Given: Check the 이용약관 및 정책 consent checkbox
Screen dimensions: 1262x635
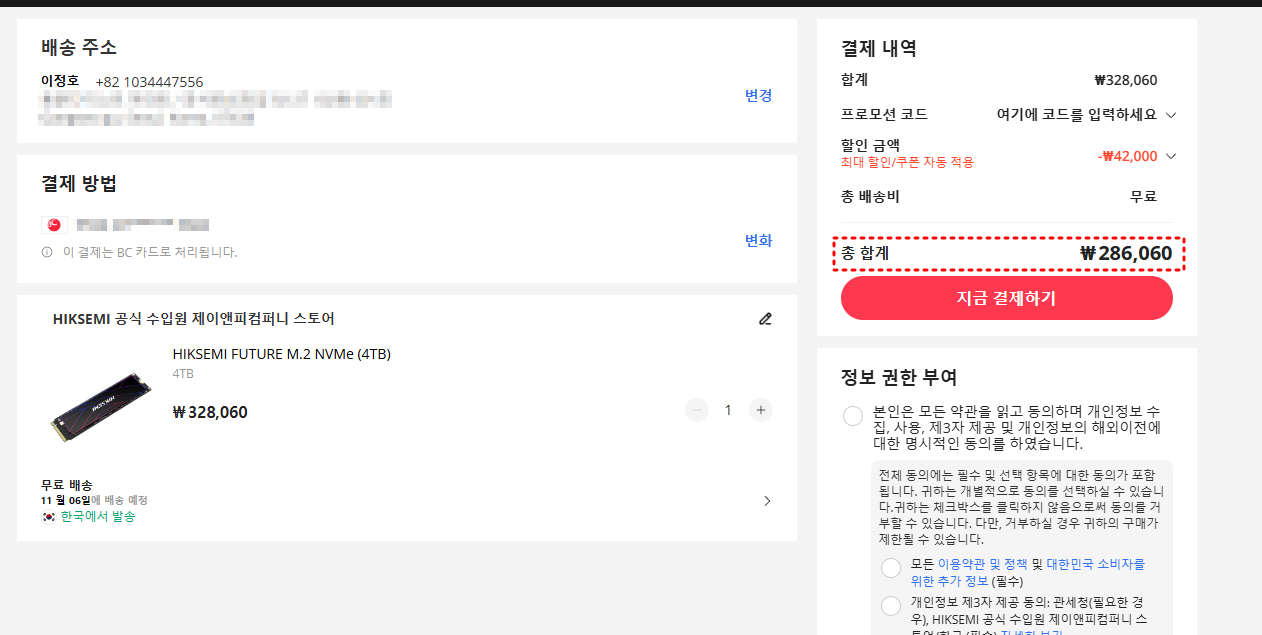Looking at the screenshot, I should pos(891,568).
